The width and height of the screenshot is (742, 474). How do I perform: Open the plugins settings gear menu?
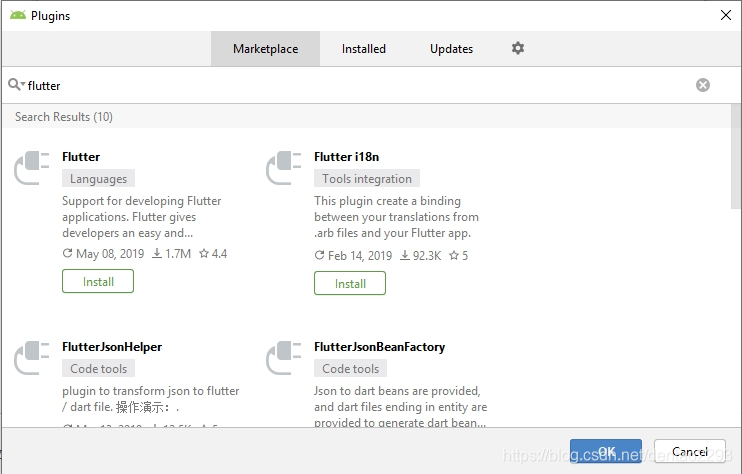pyautogui.click(x=518, y=48)
